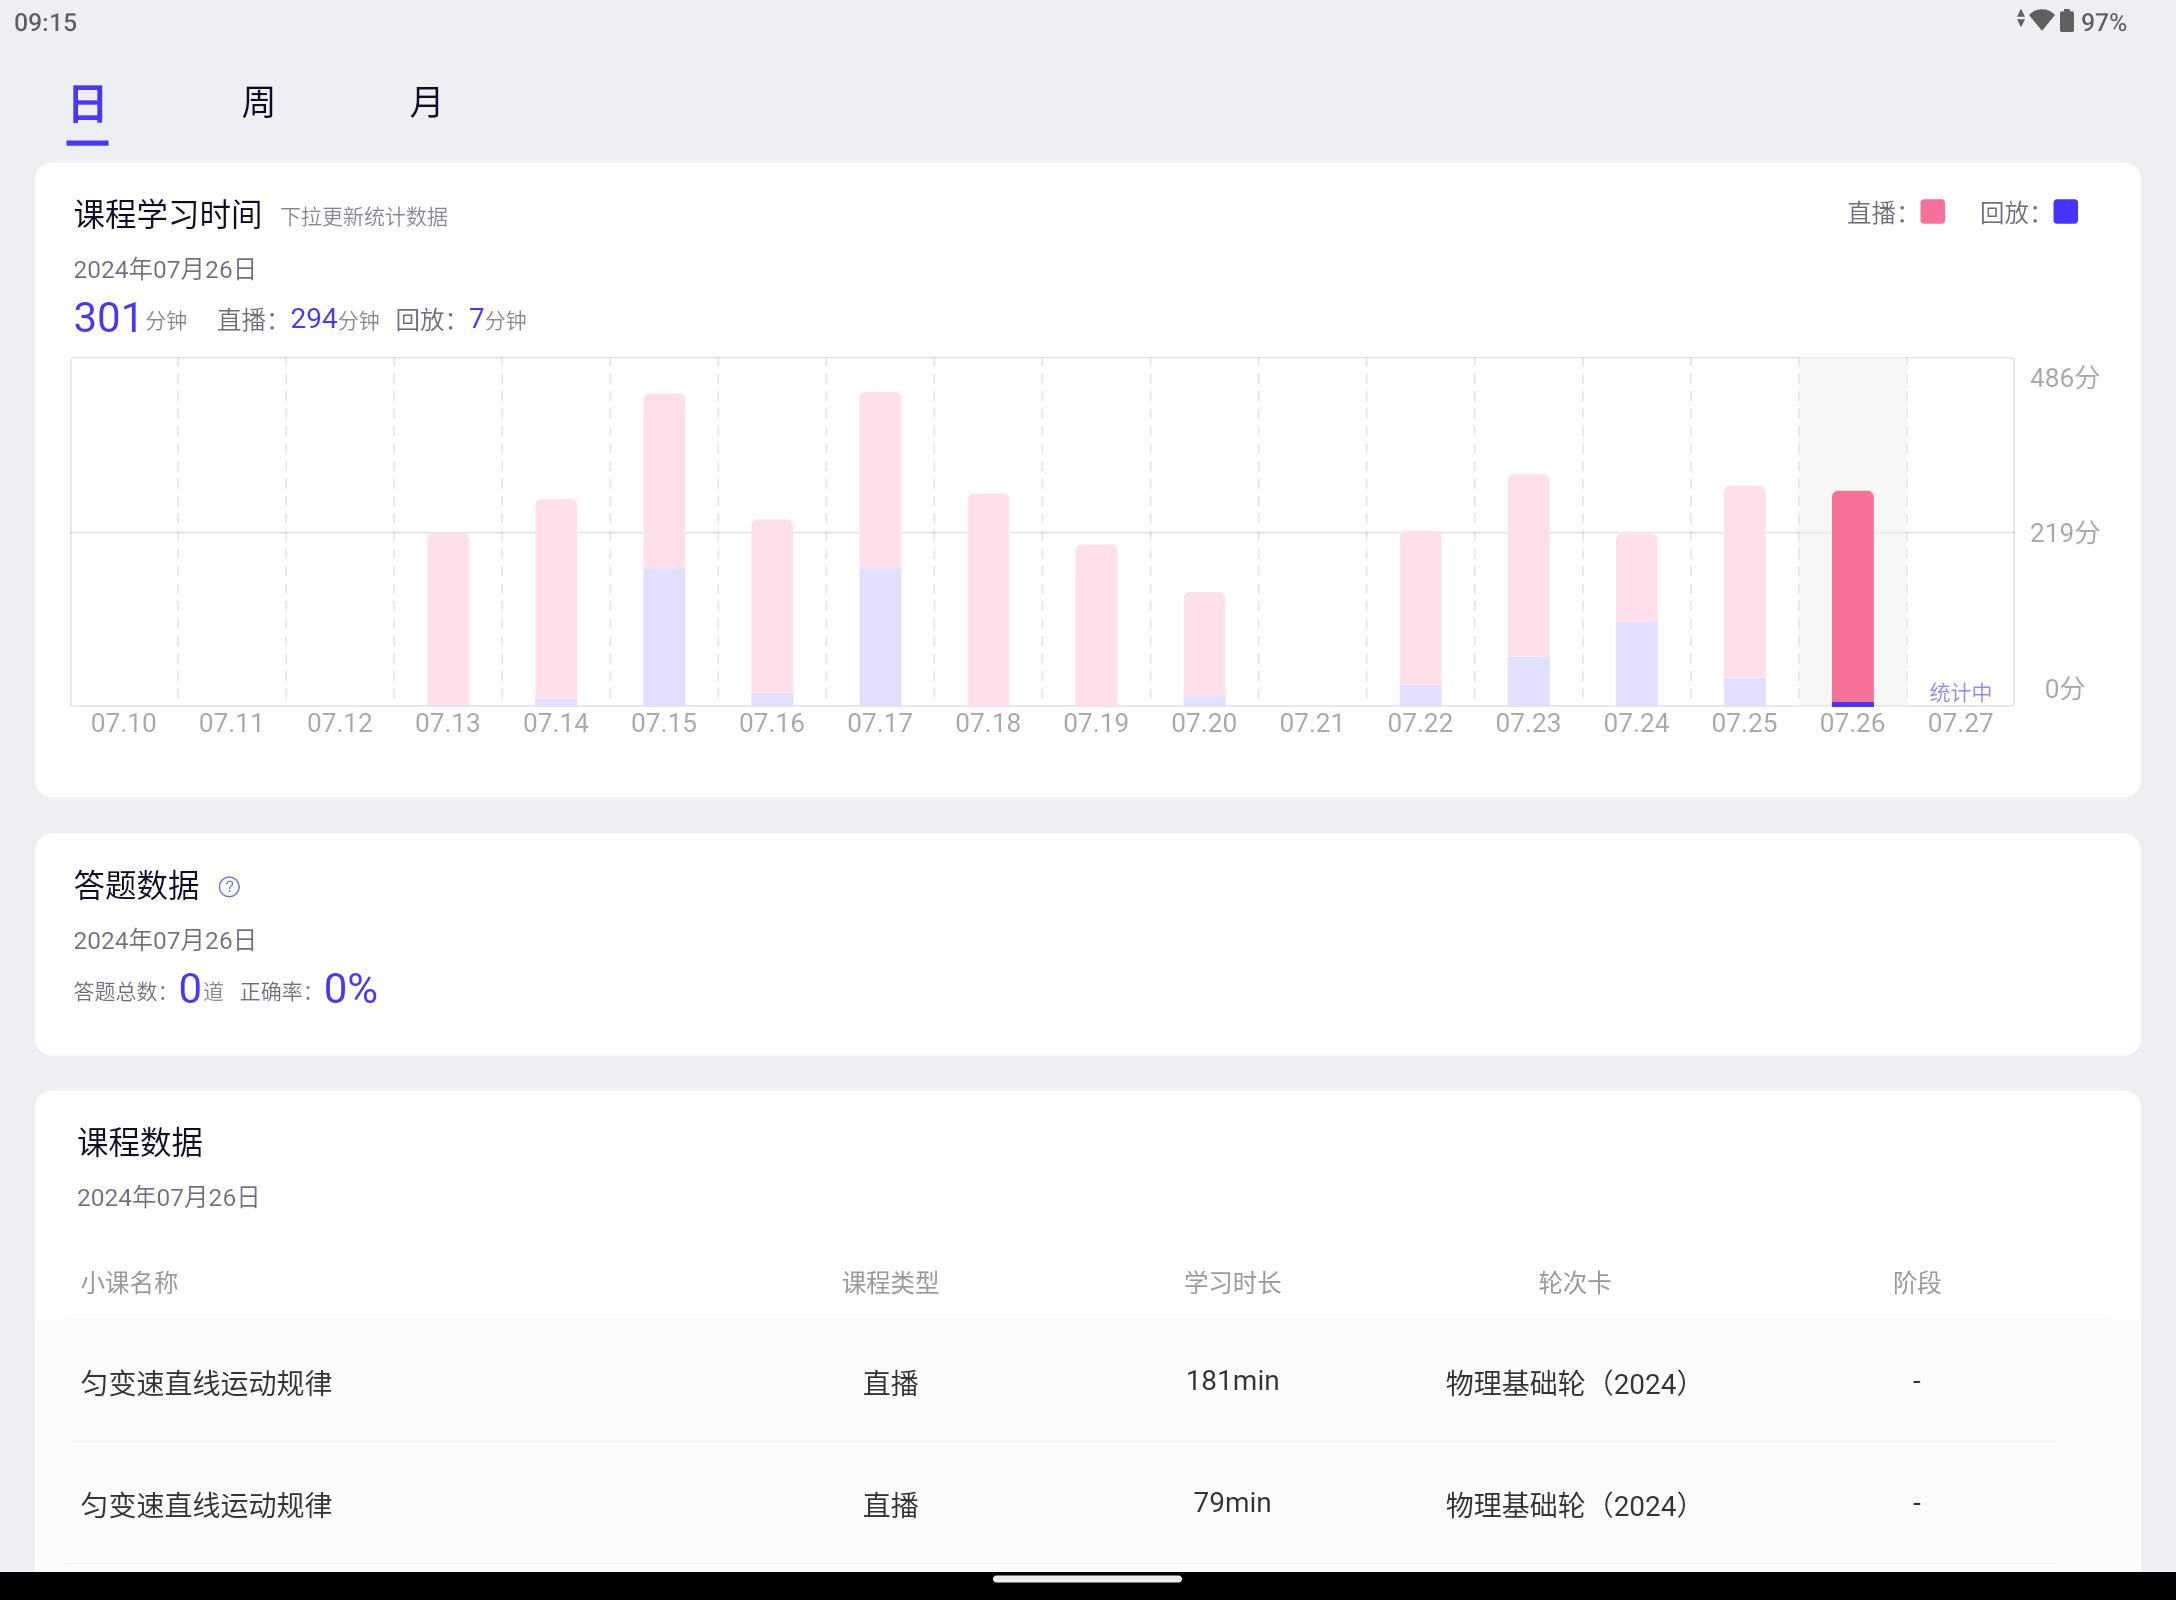Image resolution: width=2176 pixels, height=1600 pixels.
Task: Click the 07.12 date axis label
Action: click(340, 723)
